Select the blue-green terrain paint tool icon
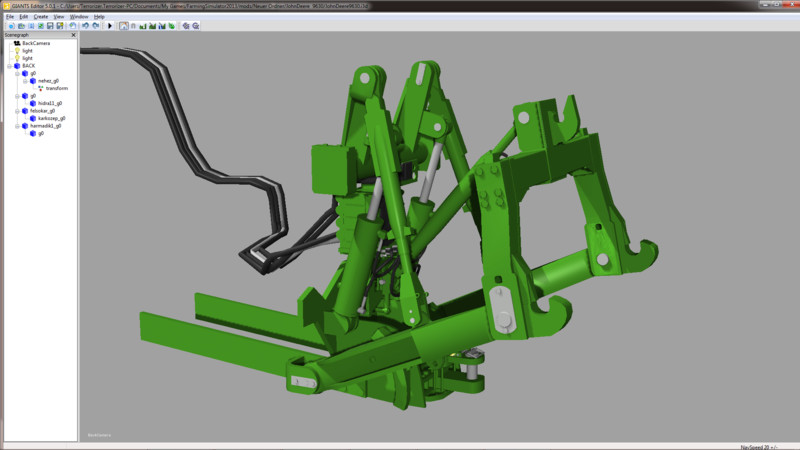 [x=162, y=26]
